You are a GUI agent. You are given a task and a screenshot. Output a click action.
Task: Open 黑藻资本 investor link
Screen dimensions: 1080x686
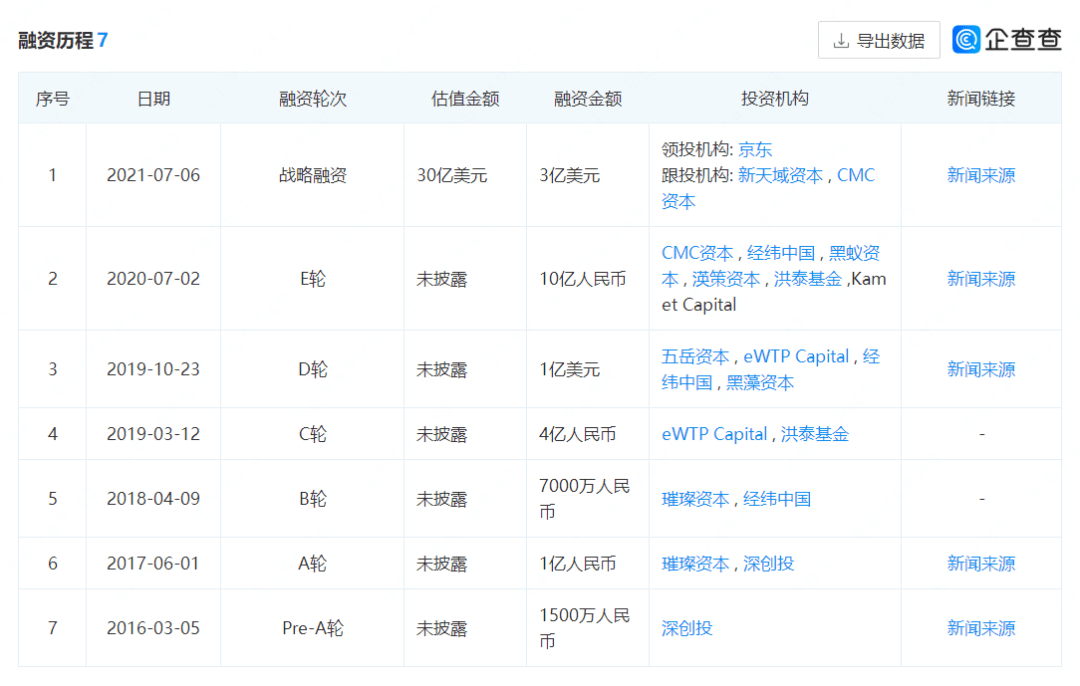(760, 382)
